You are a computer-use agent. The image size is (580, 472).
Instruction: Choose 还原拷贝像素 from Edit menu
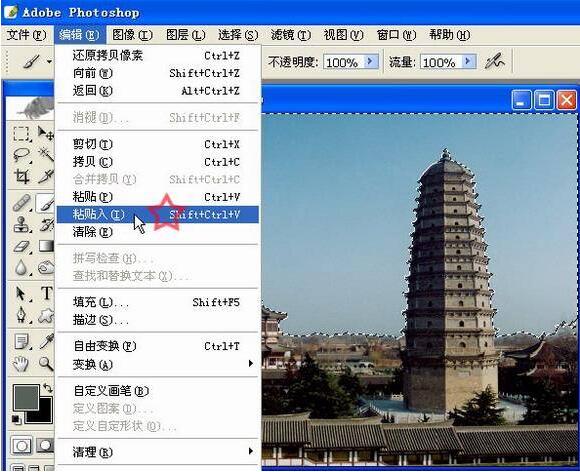tap(158, 55)
